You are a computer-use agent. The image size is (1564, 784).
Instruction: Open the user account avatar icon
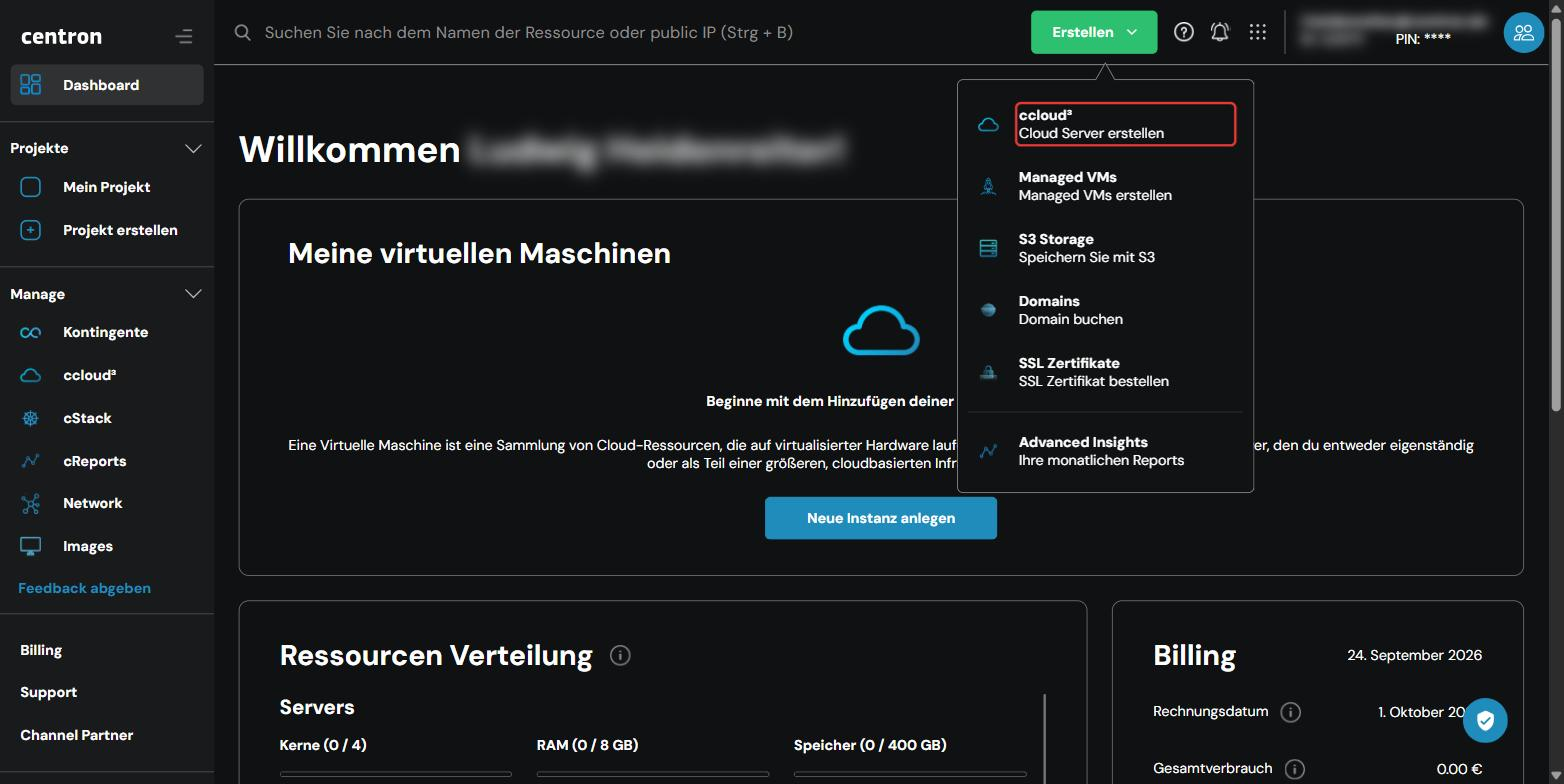point(1523,32)
